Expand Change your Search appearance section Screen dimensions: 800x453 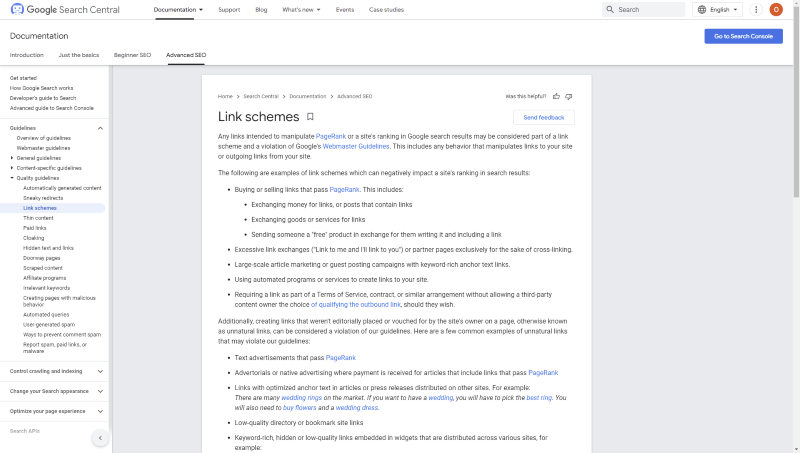click(100, 391)
